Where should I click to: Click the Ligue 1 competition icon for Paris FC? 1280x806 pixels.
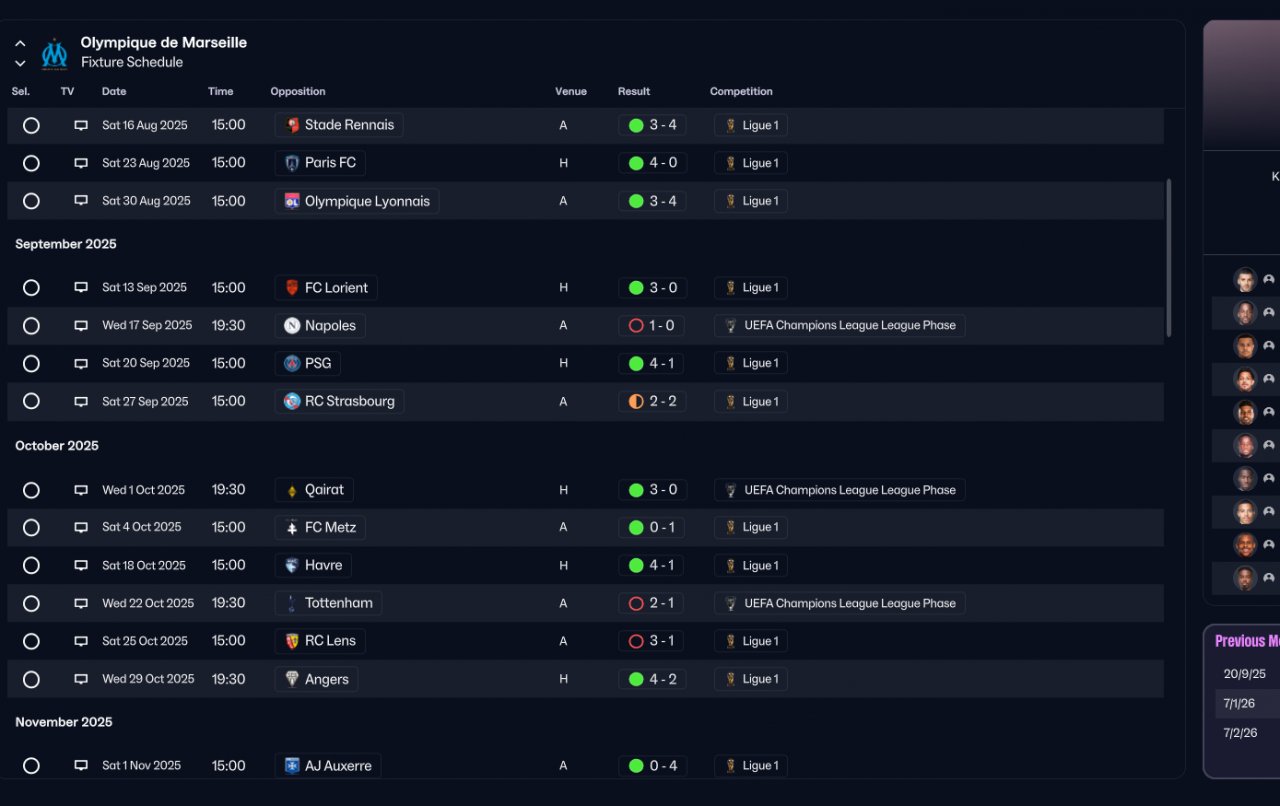pyautogui.click(x=731, y=163)
